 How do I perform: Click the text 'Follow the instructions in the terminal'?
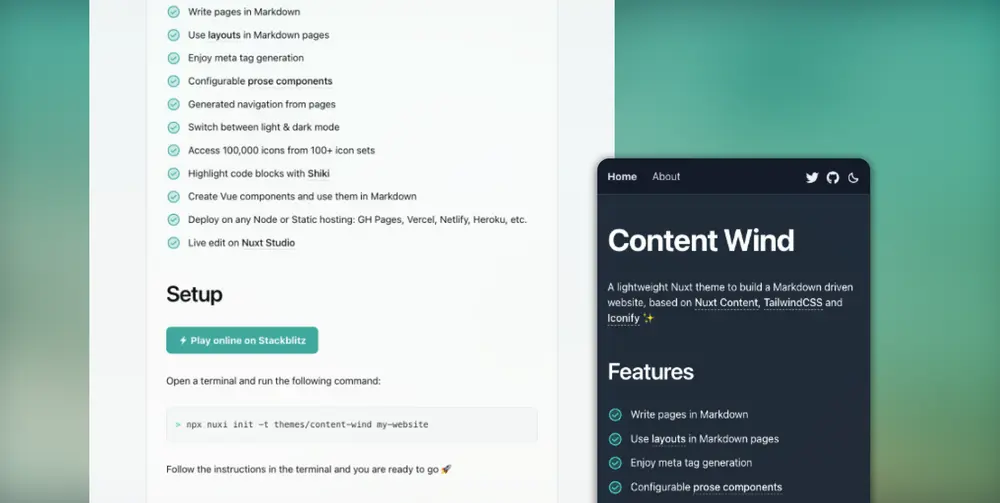(249, 469)
